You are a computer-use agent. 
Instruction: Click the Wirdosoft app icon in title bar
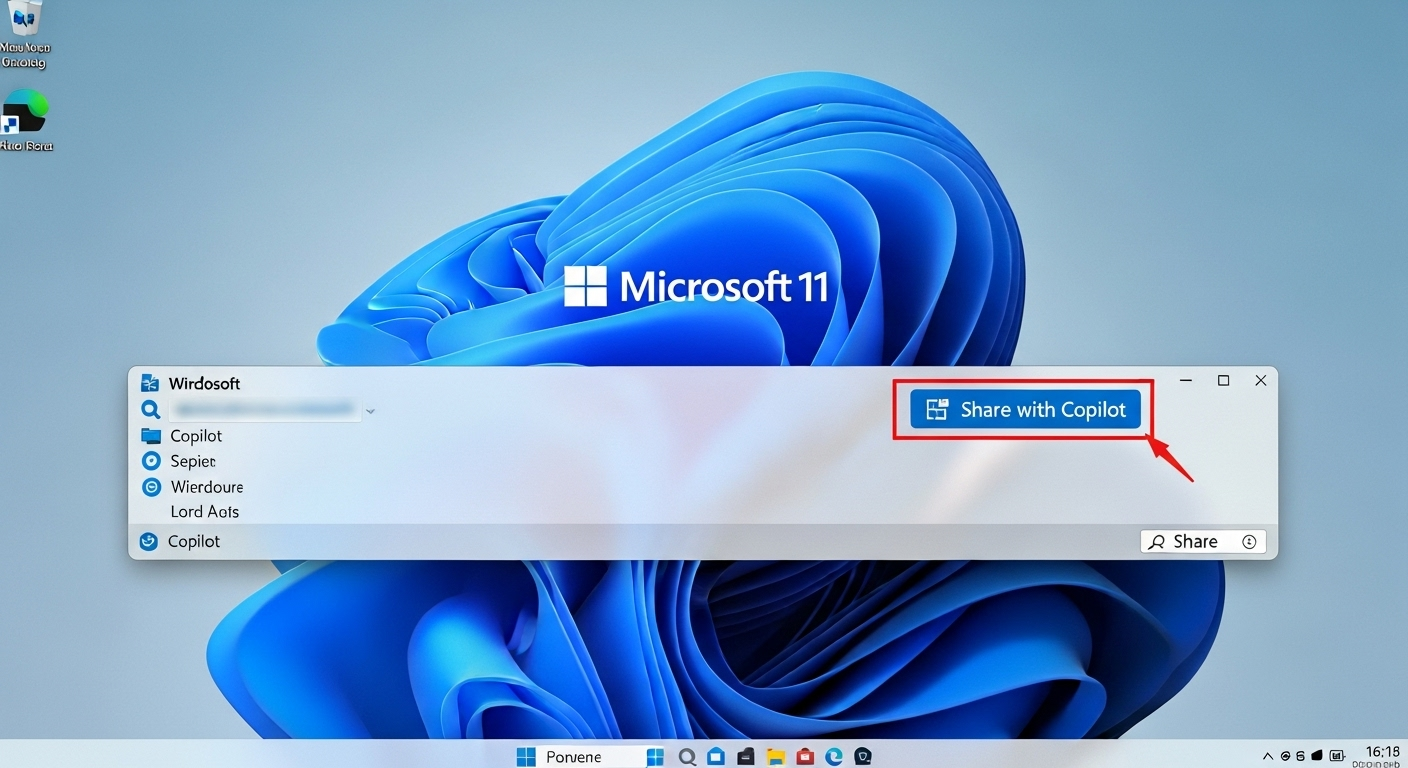coord(150,383)
